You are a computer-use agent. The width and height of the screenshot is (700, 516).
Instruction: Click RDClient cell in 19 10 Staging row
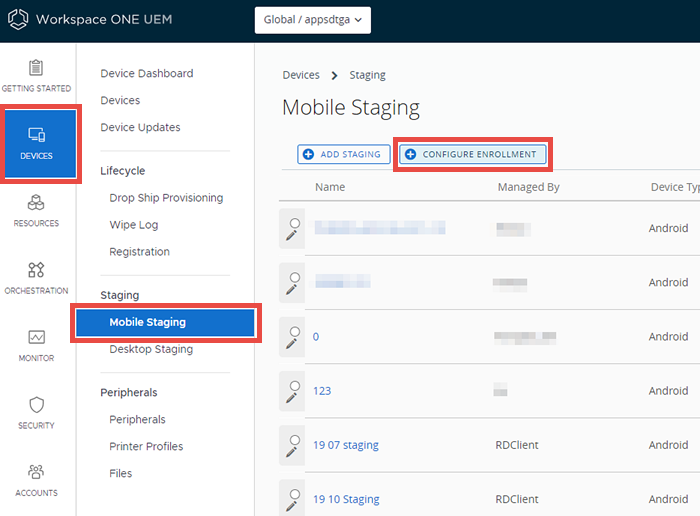click(517, 499)
